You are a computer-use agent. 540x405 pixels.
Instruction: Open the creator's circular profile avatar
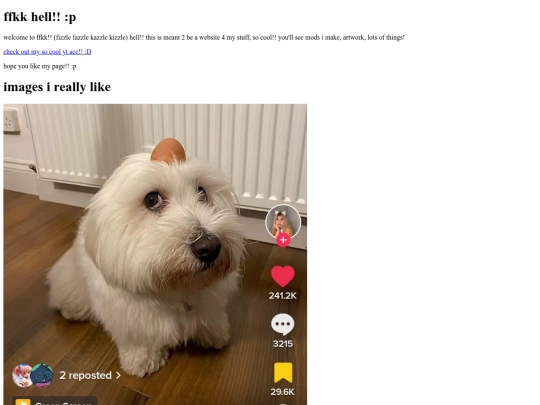[283, 221]
